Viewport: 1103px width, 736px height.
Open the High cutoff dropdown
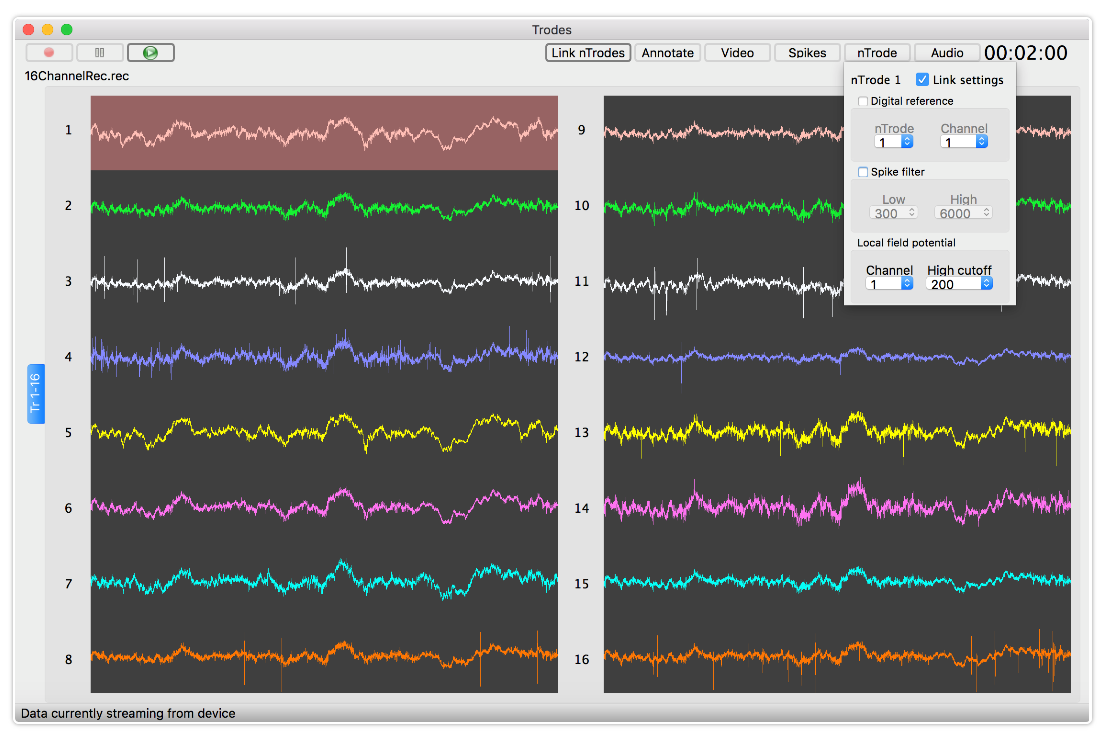(x=959, y=284)
